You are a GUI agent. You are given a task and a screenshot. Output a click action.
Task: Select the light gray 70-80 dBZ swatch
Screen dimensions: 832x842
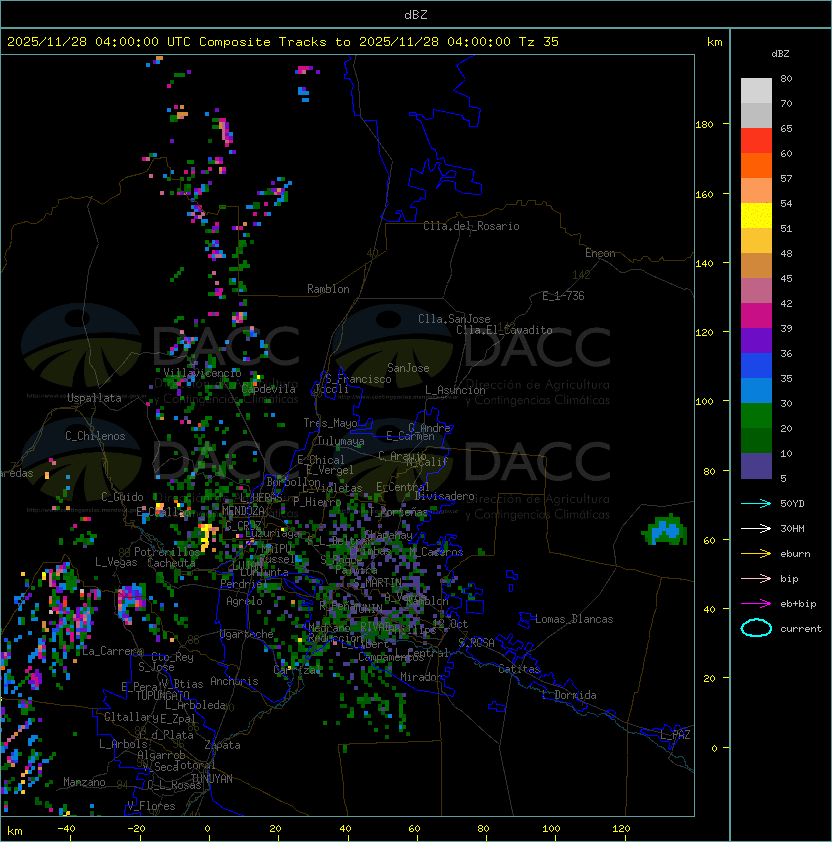pyautogui.click(x=756, y=91)
